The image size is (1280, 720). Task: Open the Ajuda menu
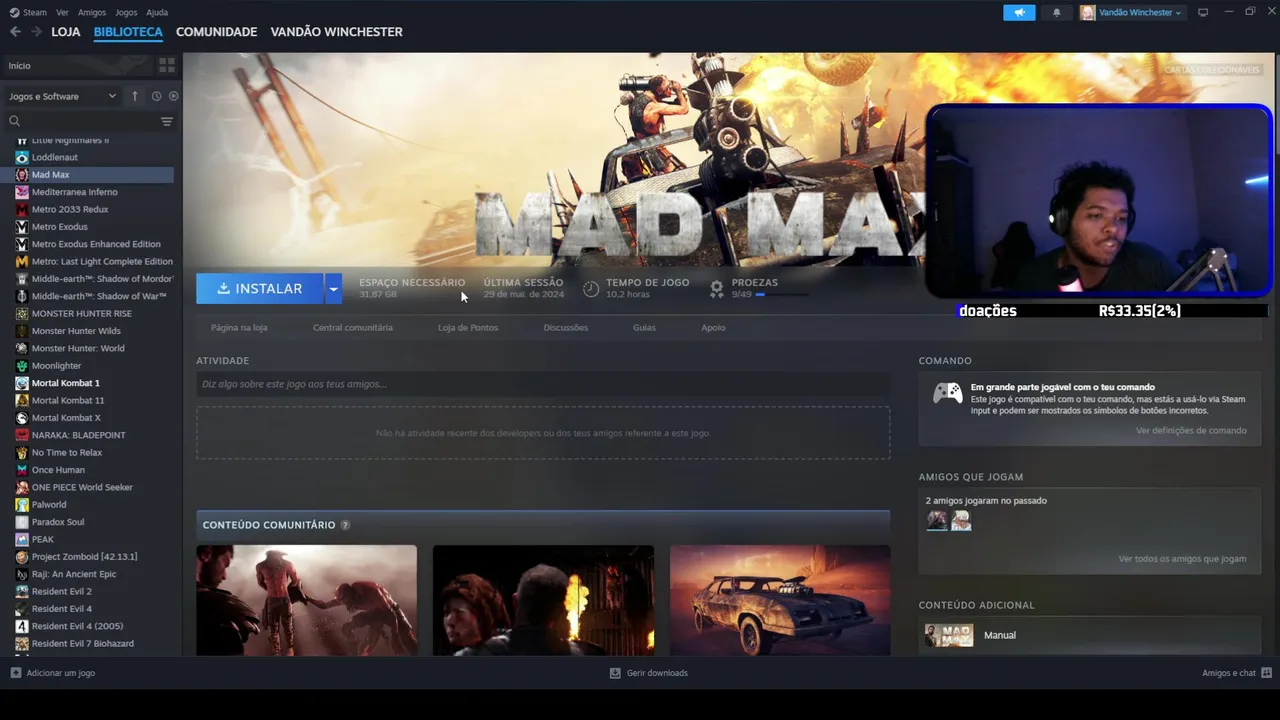(x=157, y=13)
